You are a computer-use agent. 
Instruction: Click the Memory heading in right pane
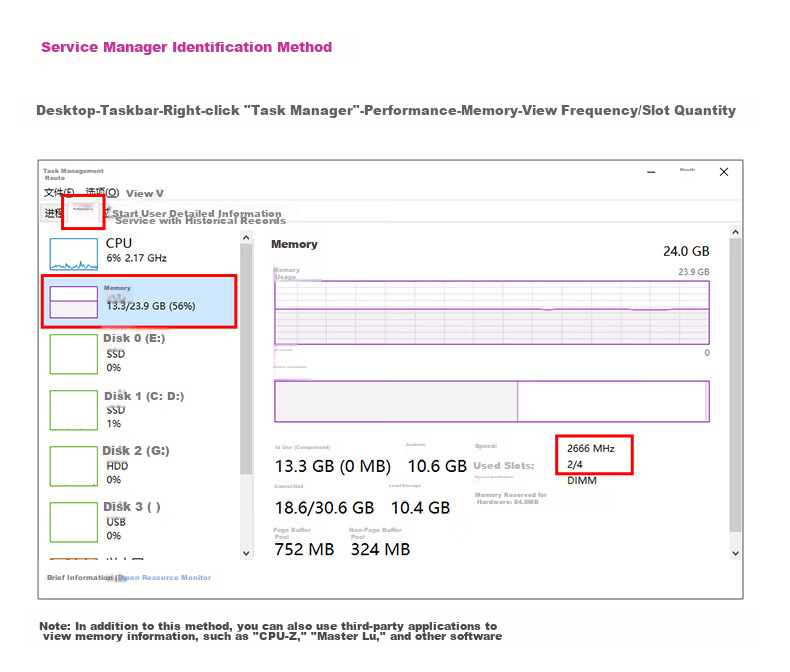[294, 244]
